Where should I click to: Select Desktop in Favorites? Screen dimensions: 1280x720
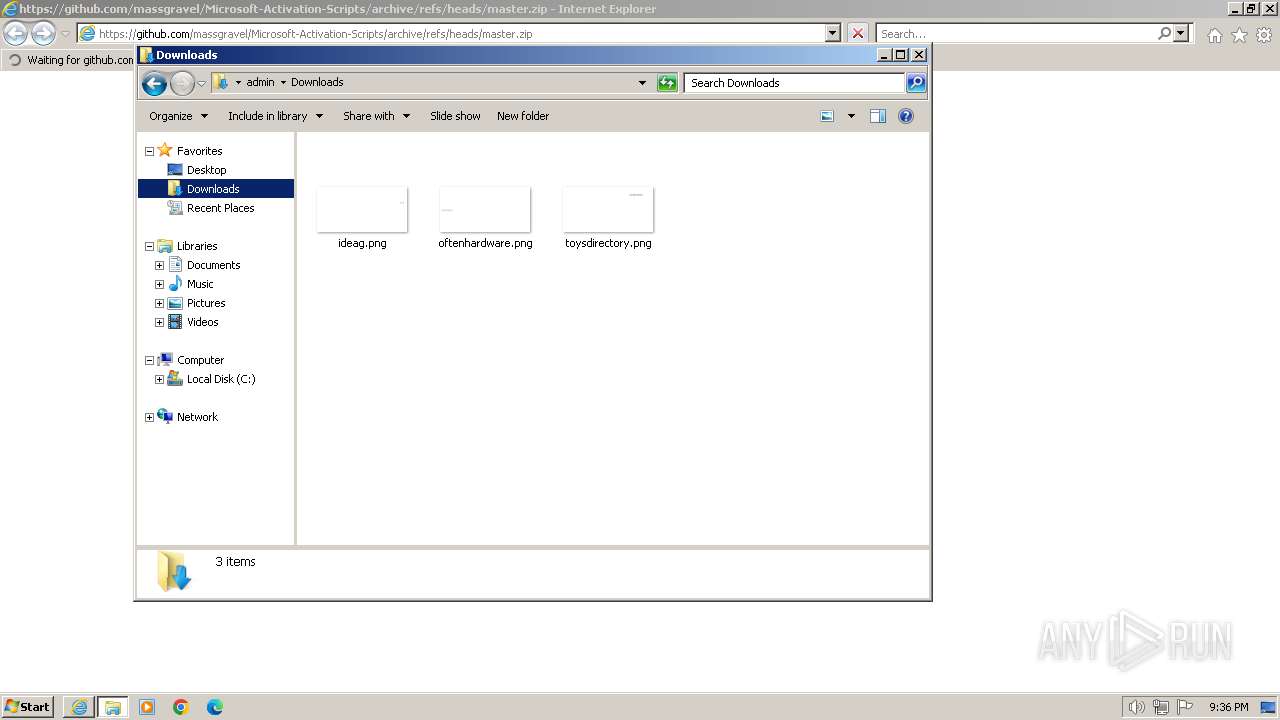[206, 170]
